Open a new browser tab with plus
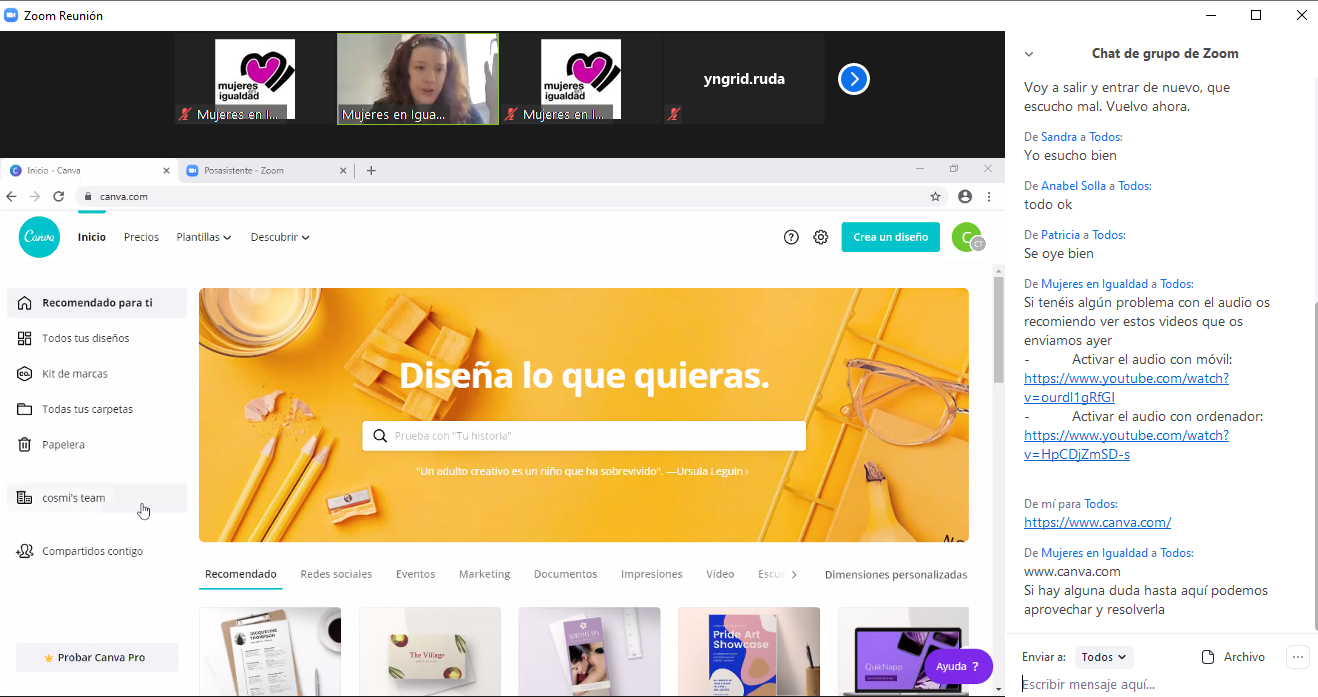This screenshot has width=1318, height=697. coord(371,170)
